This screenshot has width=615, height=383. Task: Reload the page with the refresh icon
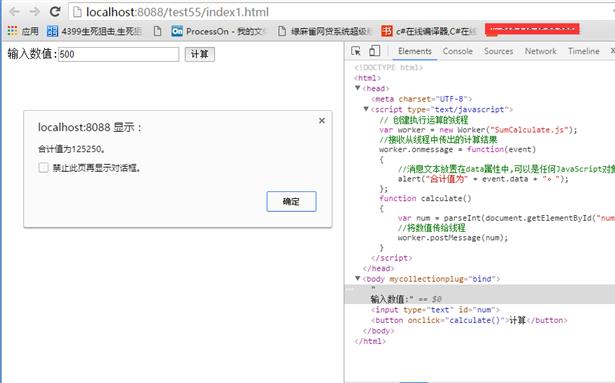(x=55, y=12)
